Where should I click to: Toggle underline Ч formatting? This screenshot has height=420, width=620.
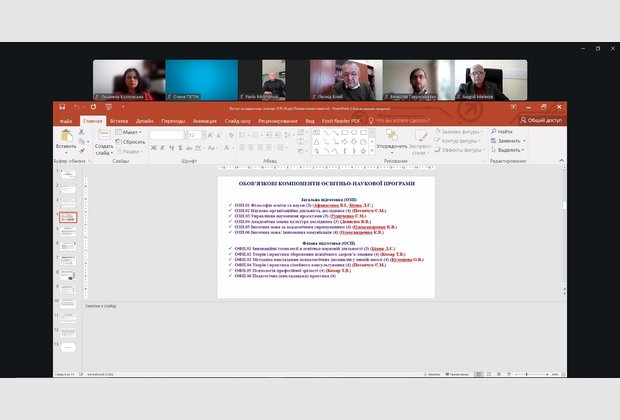coord(170,145)
